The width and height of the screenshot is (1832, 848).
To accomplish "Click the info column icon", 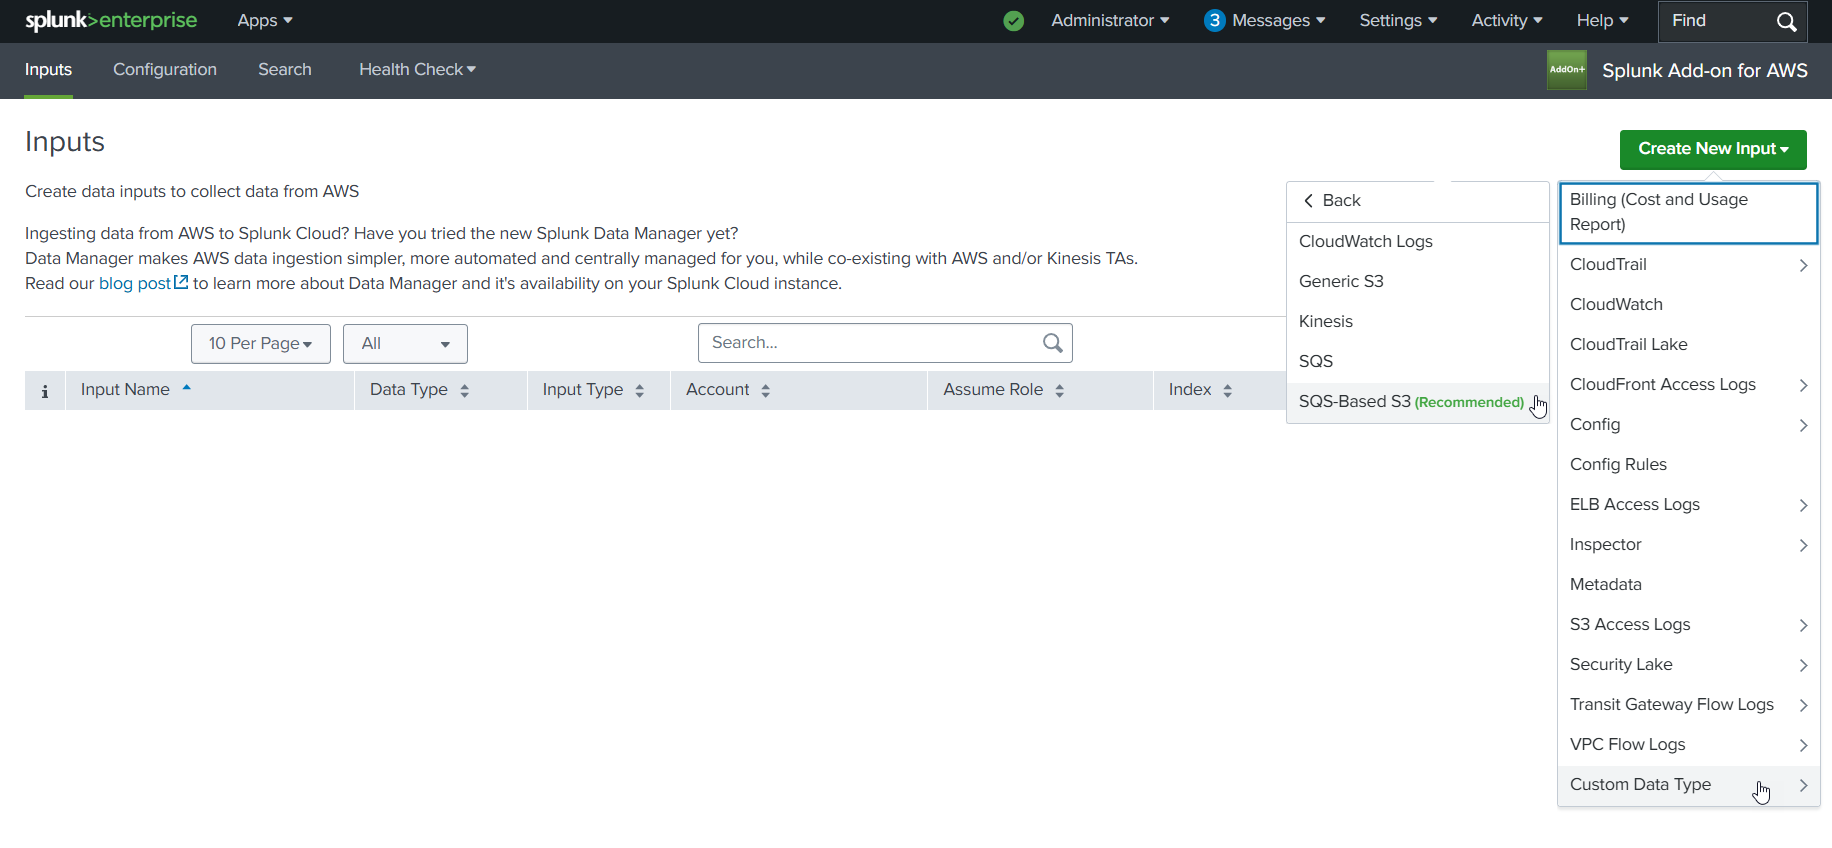I will 45,391.
